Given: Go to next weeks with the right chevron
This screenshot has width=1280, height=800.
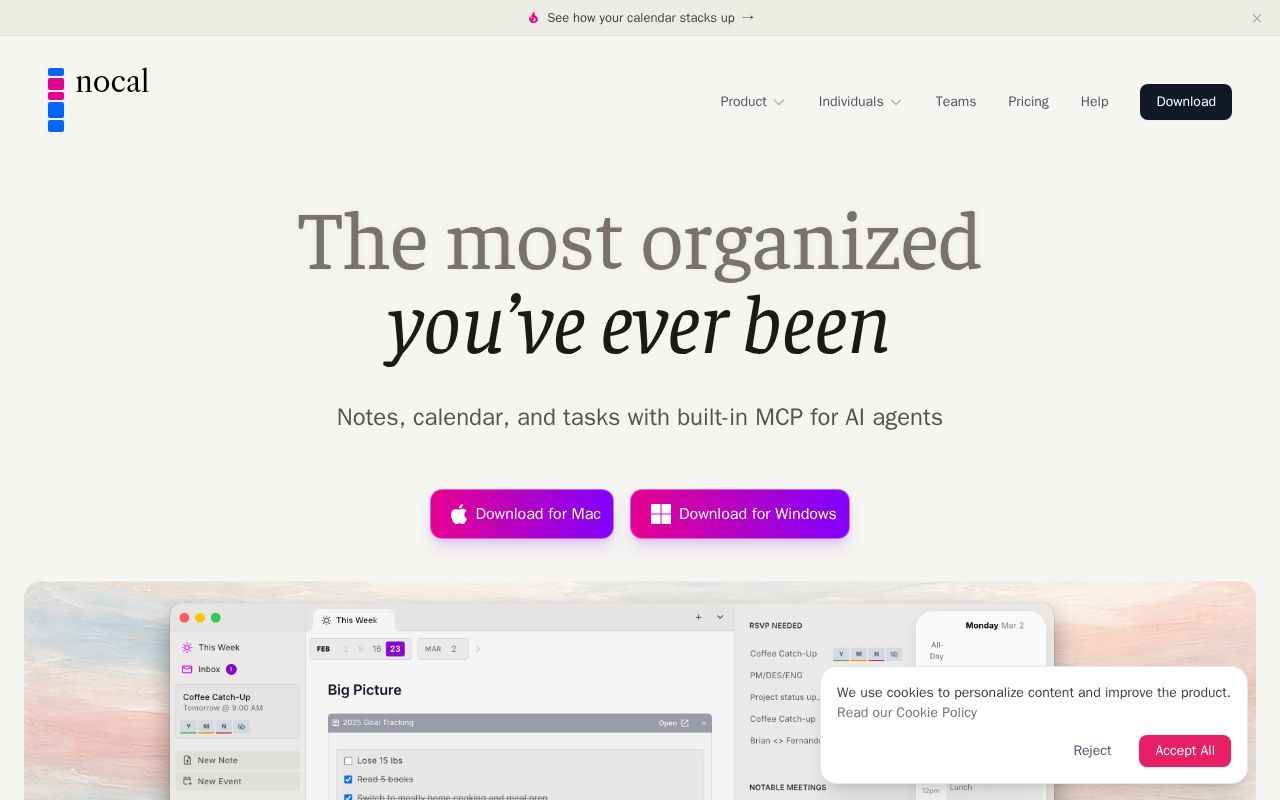Looking at the screenshot, I should click(478, 649).
